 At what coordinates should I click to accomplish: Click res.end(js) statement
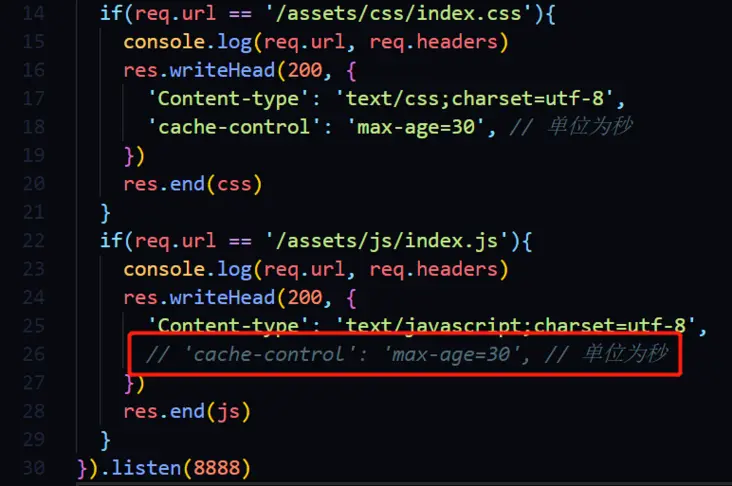click(x=187, y=411)
